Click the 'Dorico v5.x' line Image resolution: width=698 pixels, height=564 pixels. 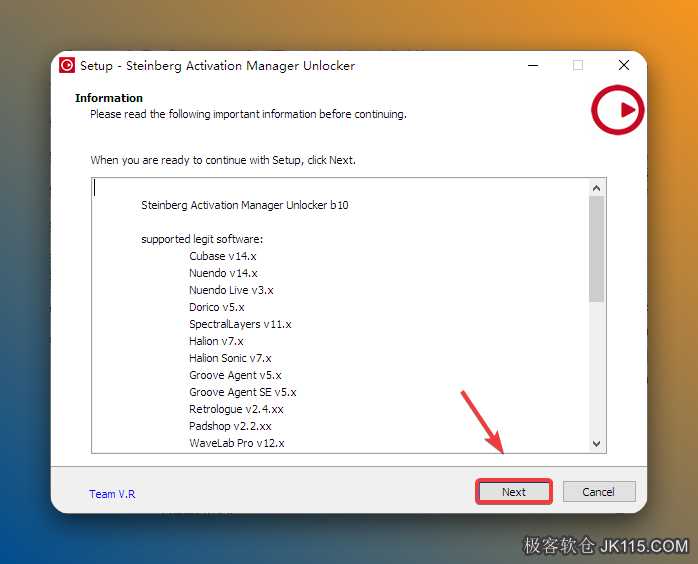(x=217, y=307)
